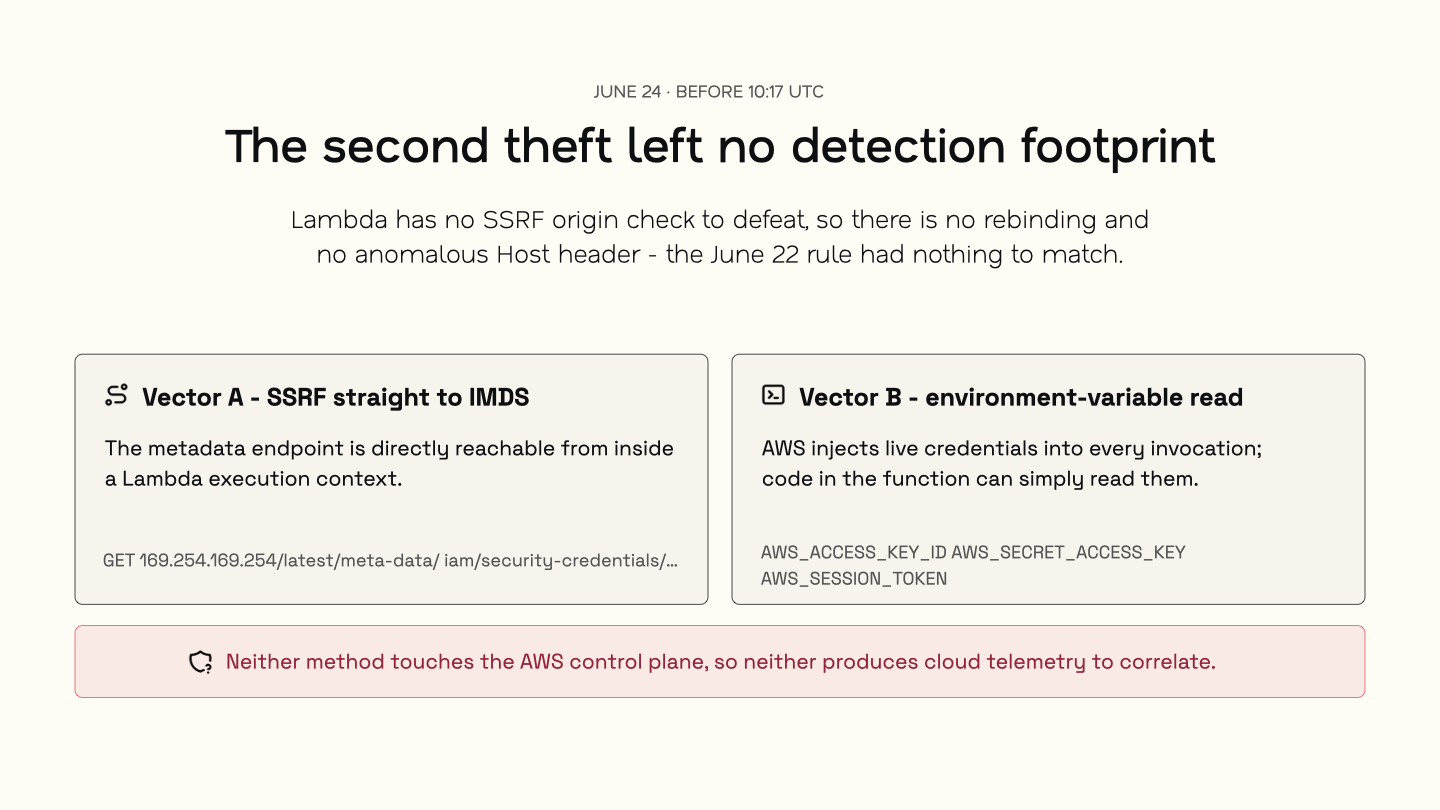1440x810 pixels.
Task: Select the Vector B - environment-variable read heading
Action: click(x=1020, y=397)
